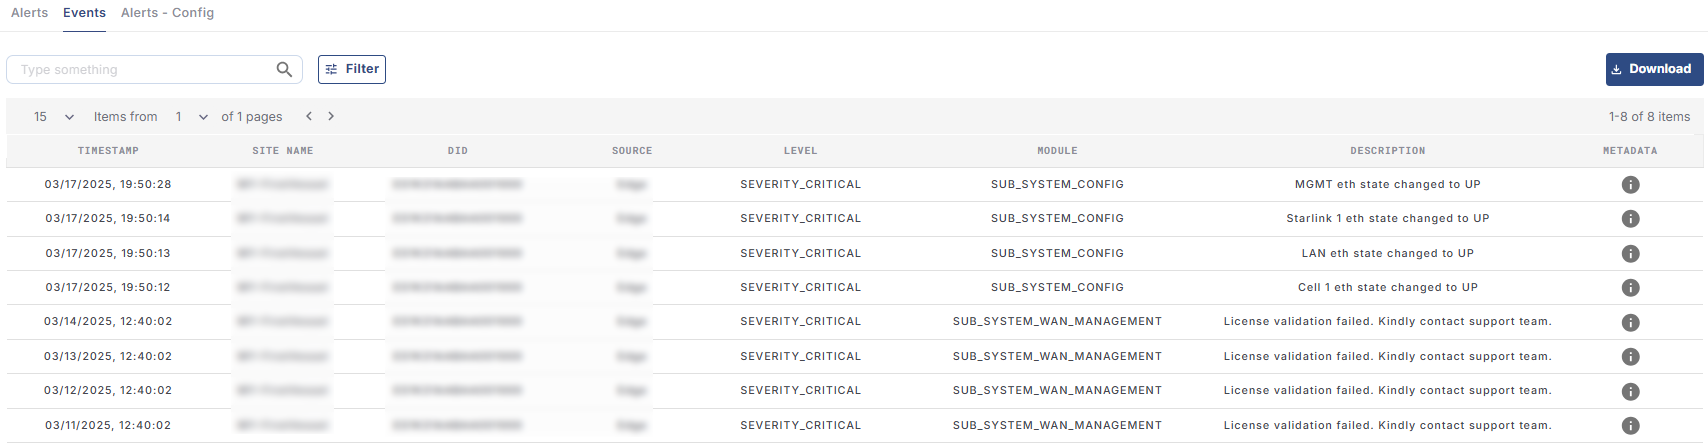Go to the next page arrow
1708x447 pixels.
[331, 116]
